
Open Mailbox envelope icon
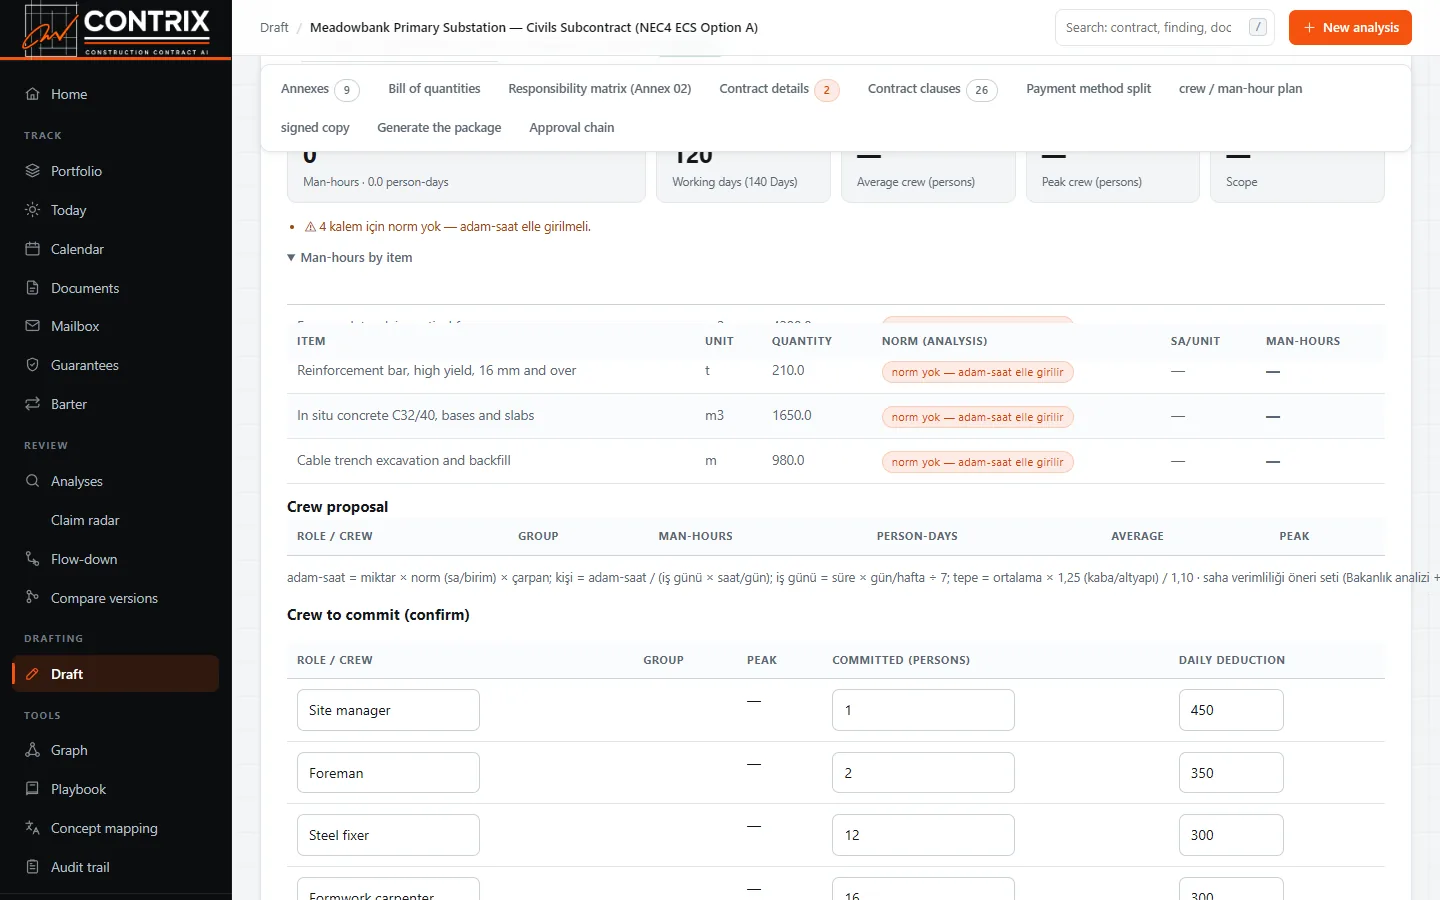[x=32, y=326]
